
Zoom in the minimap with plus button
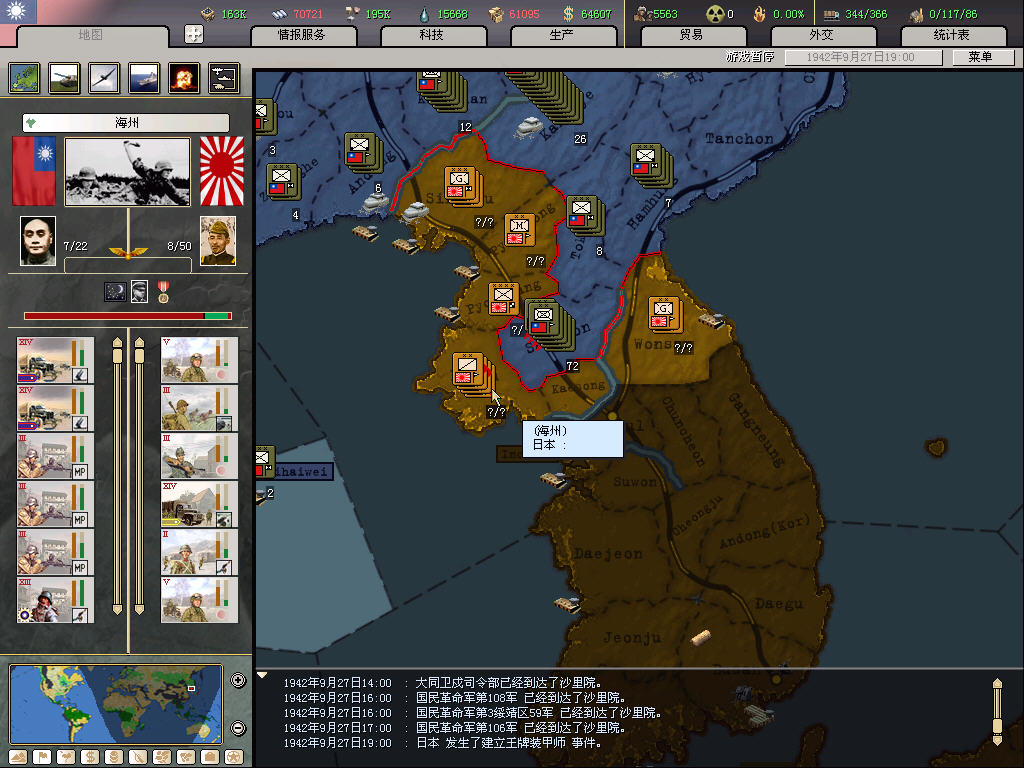click(x=238, y=680)
